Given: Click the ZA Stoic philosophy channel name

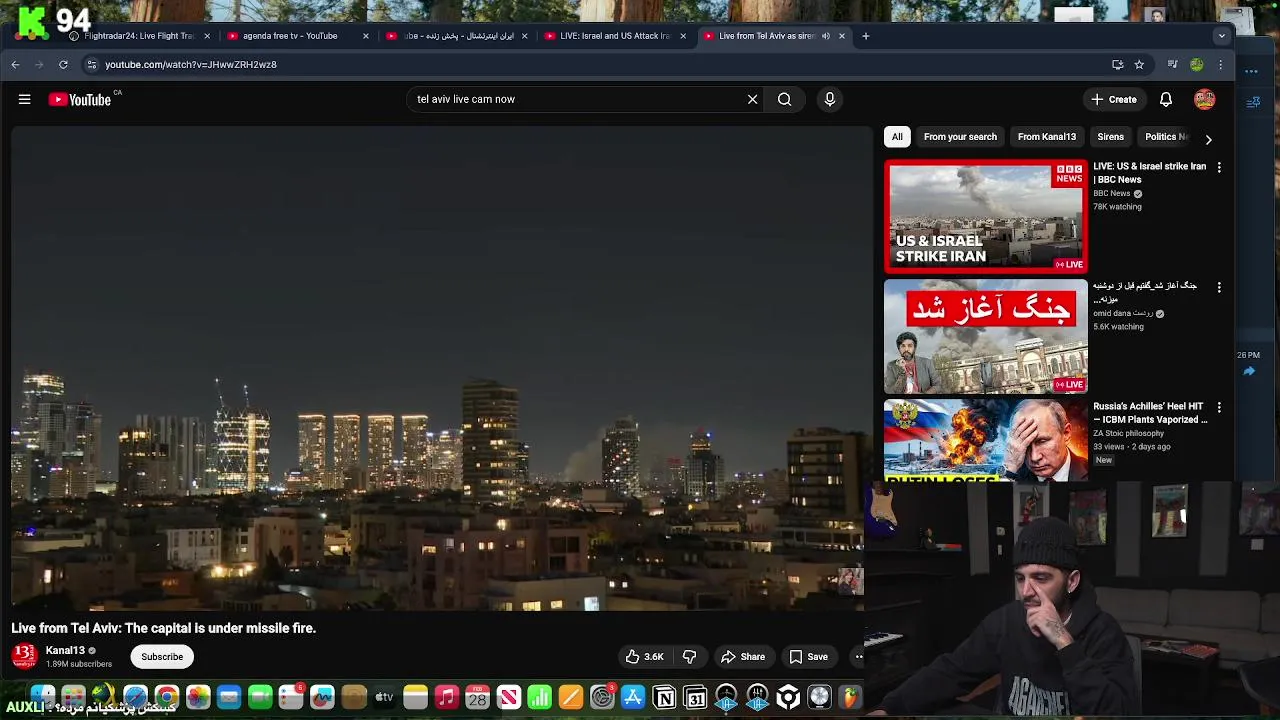Looking at the screenshot, I should pyautogui.click(x=1128, y=433).
